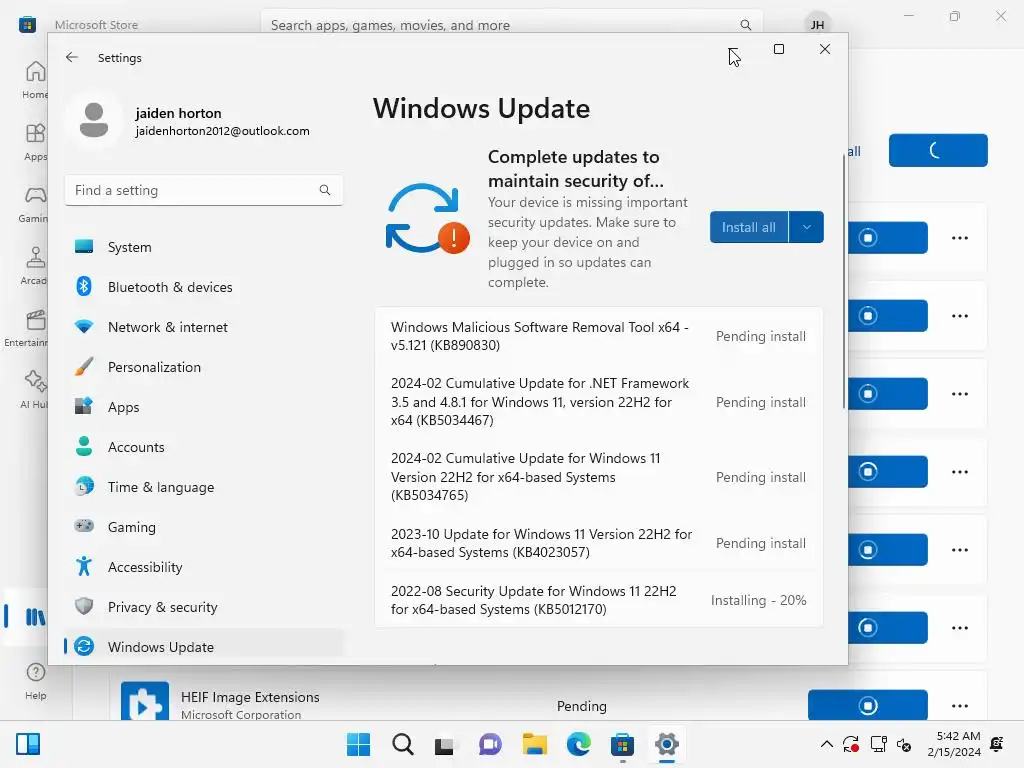Open the Windows Start menu
Image resolution: width=1024 pixels, height=768 pixels.
coord(358,744)
